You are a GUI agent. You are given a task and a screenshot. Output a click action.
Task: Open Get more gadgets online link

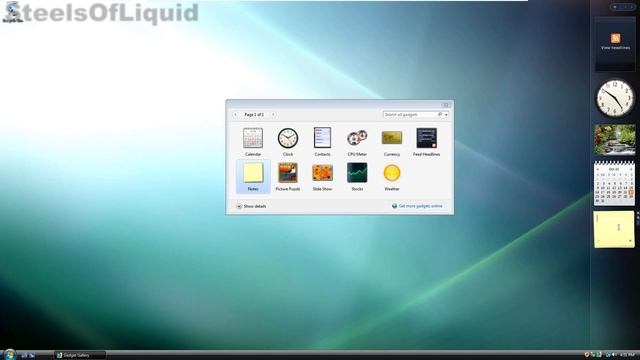pos(420,206)
